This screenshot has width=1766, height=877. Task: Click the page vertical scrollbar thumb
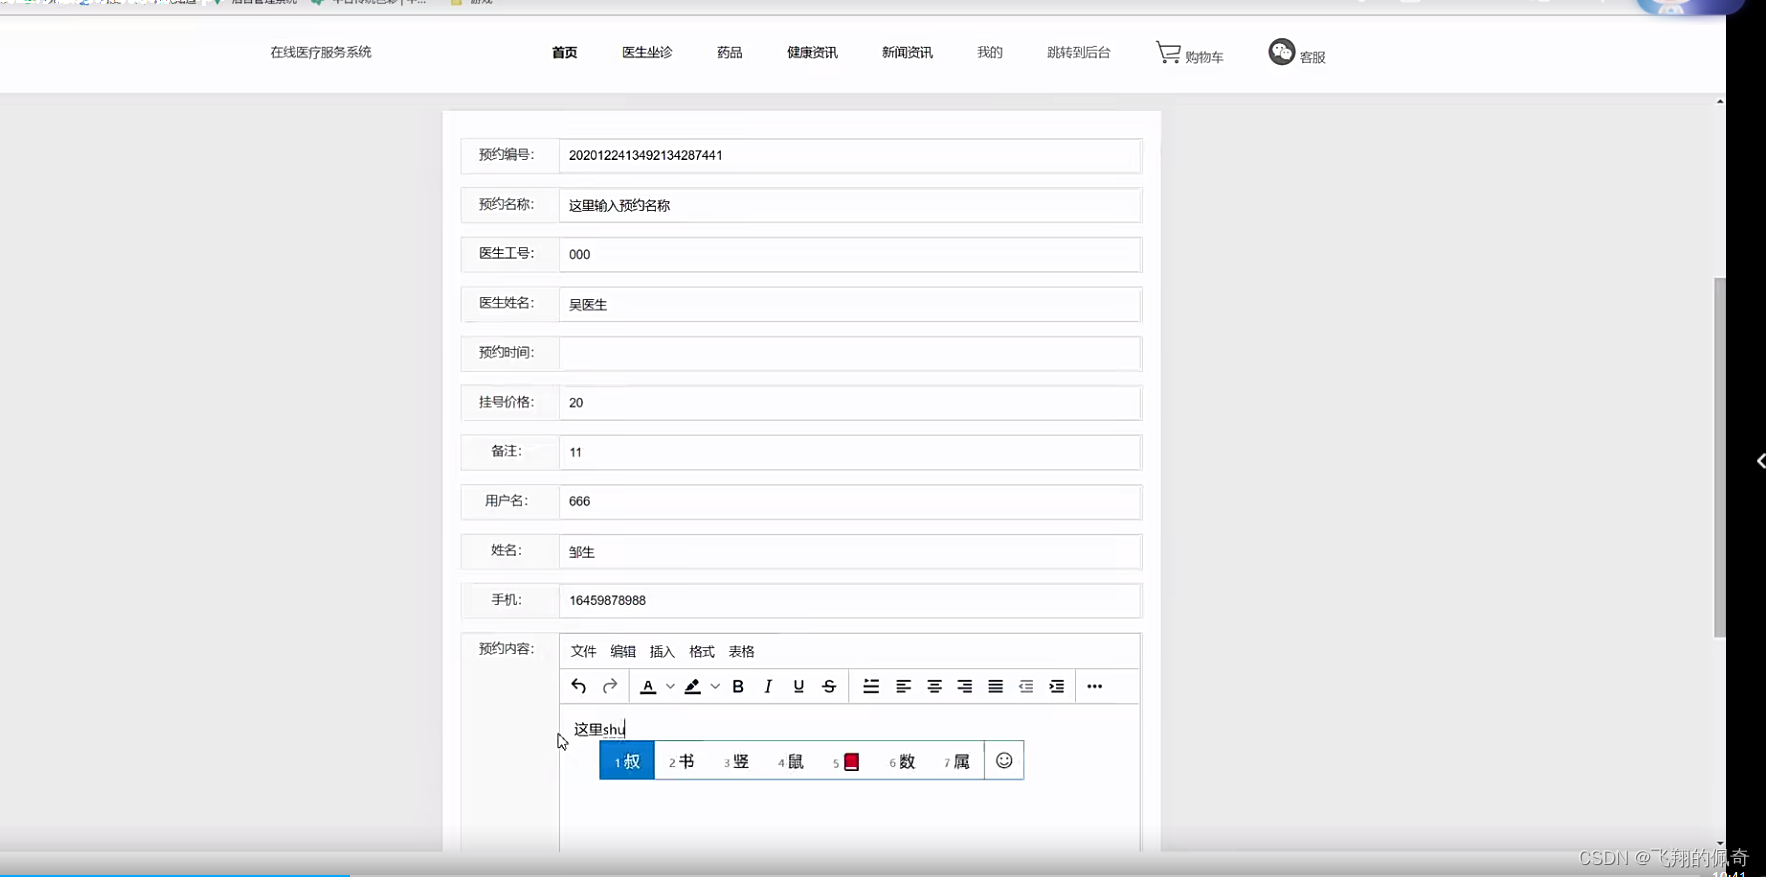pyautogui.click(x=1720, y=457)
